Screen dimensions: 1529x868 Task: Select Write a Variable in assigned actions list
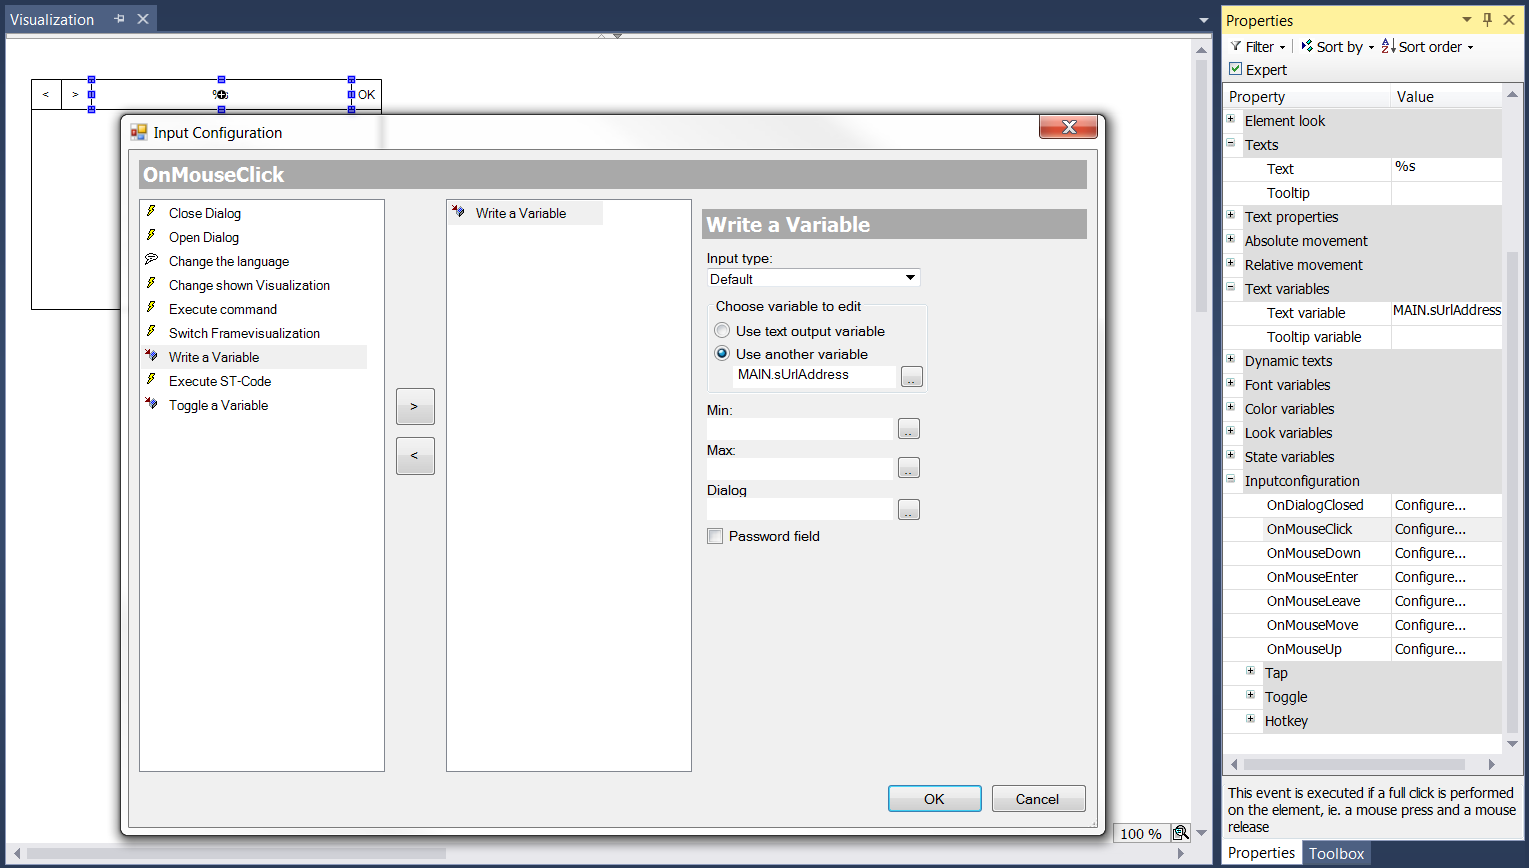pos(520,213)
